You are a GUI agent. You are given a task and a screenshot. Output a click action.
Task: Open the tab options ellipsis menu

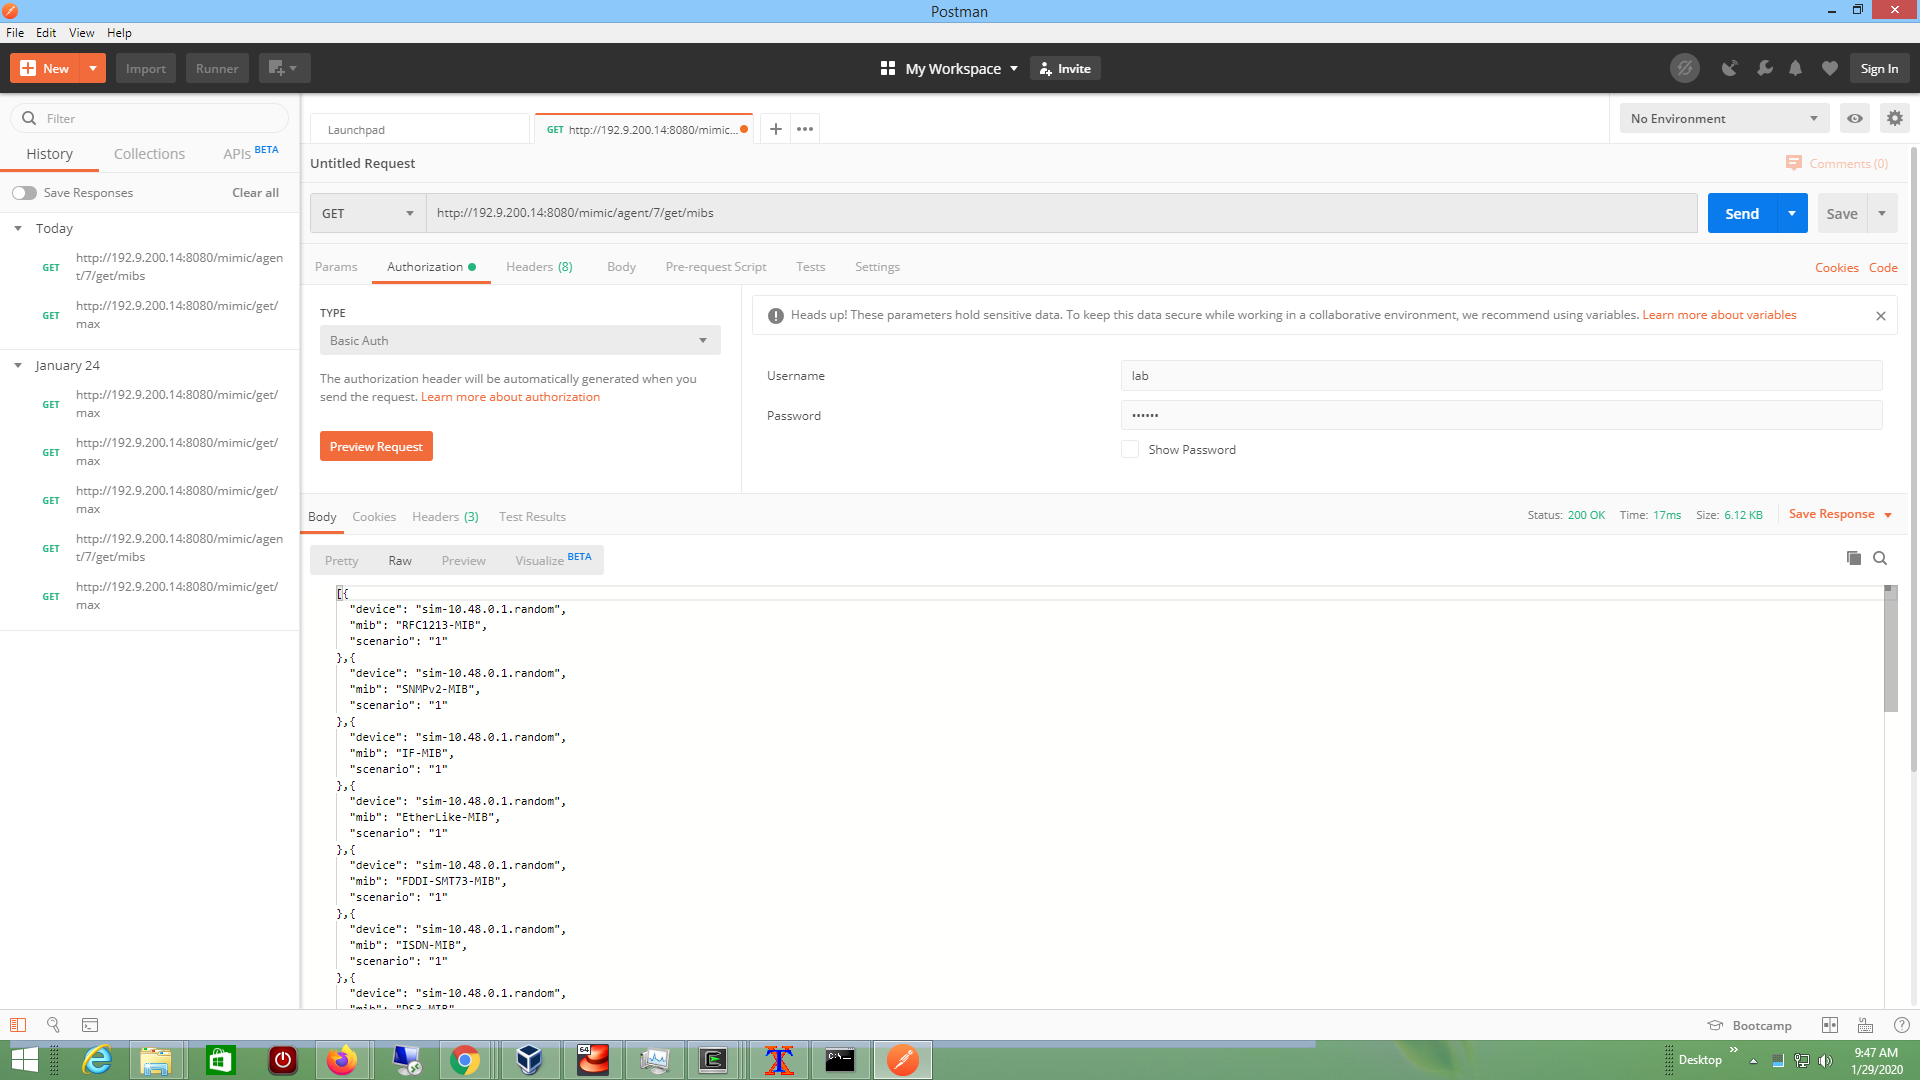[805, 129]
